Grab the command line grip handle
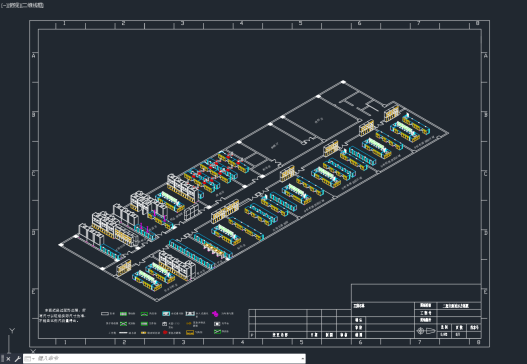Viewport: 527px width, 364px height. coord(2,359)
